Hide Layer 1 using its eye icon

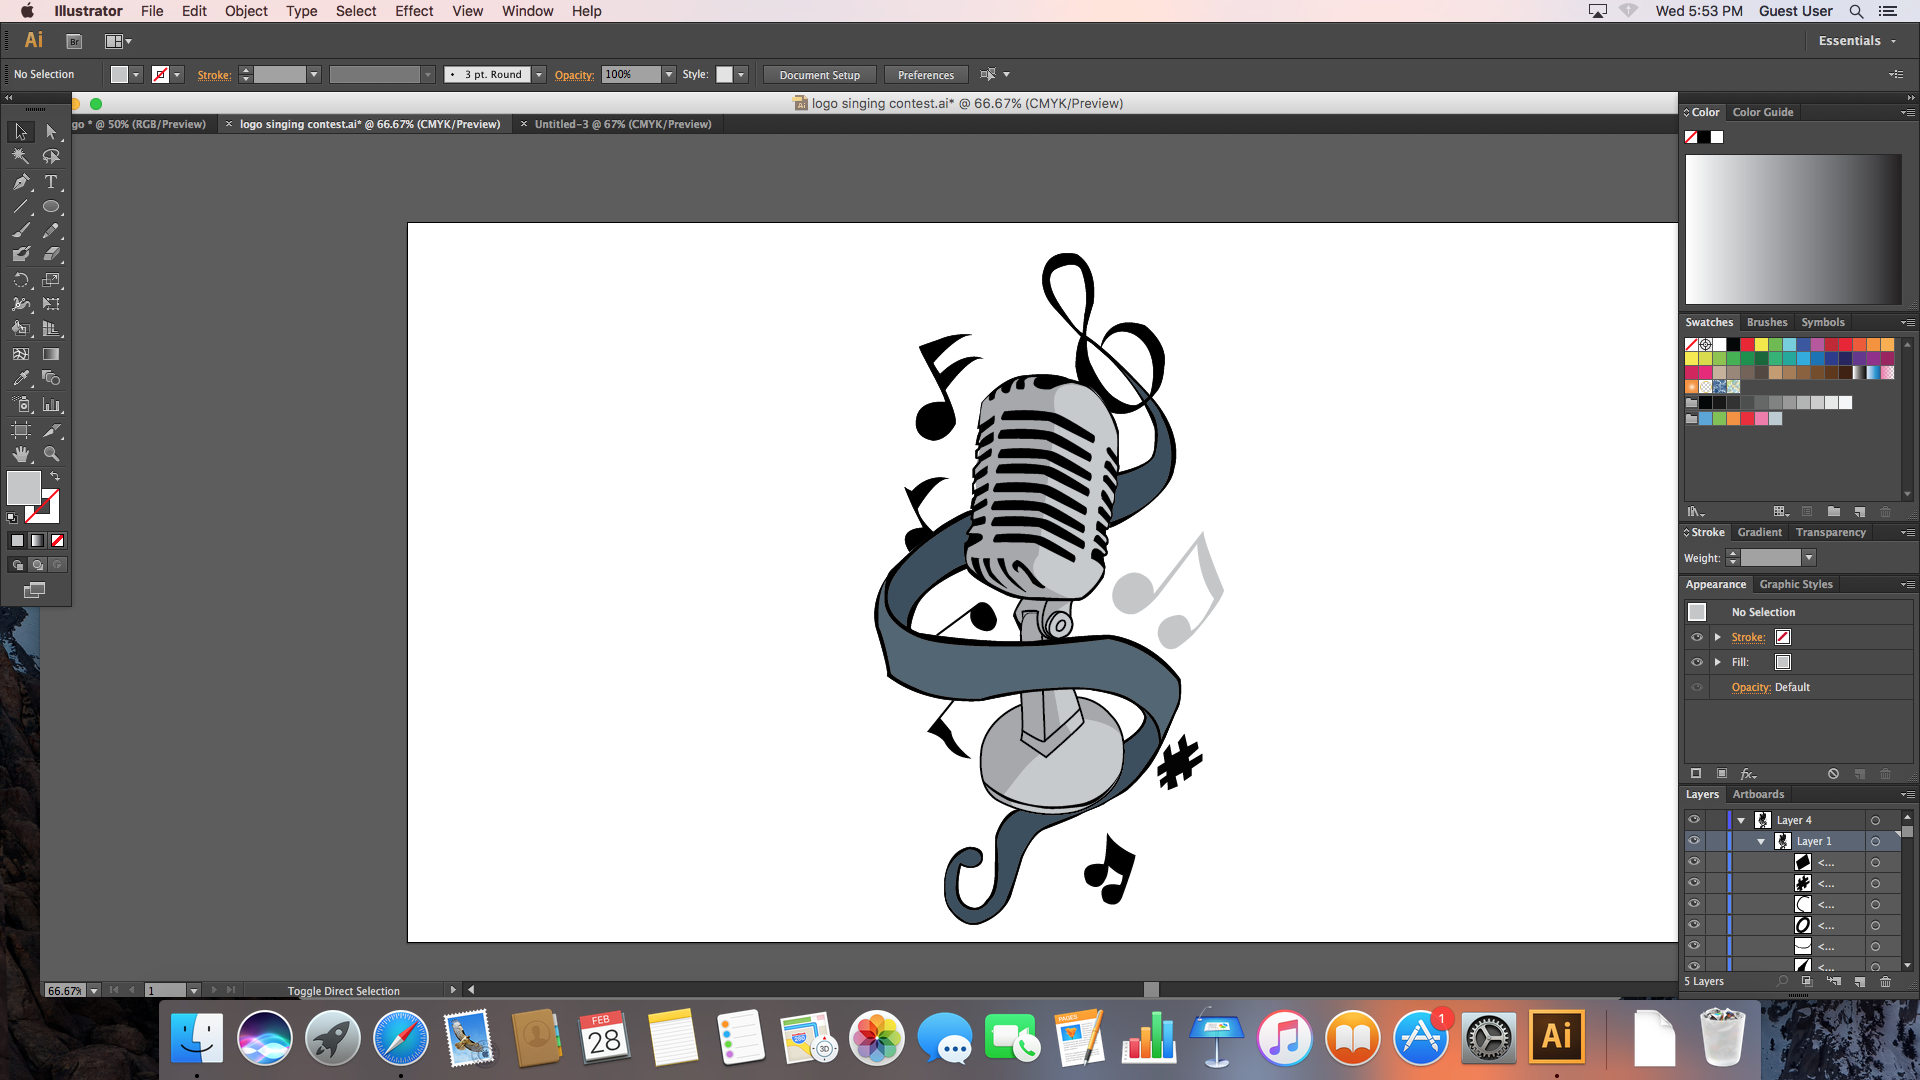[1694, 841]
